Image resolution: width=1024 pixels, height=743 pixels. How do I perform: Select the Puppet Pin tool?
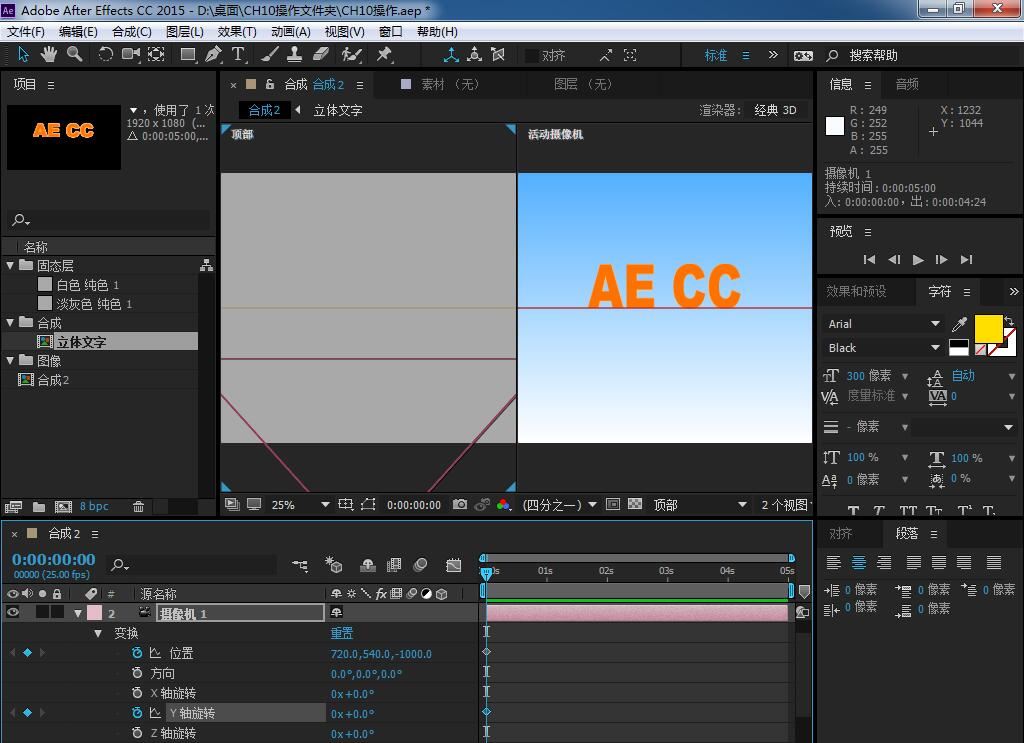click(x=384, y=55)
